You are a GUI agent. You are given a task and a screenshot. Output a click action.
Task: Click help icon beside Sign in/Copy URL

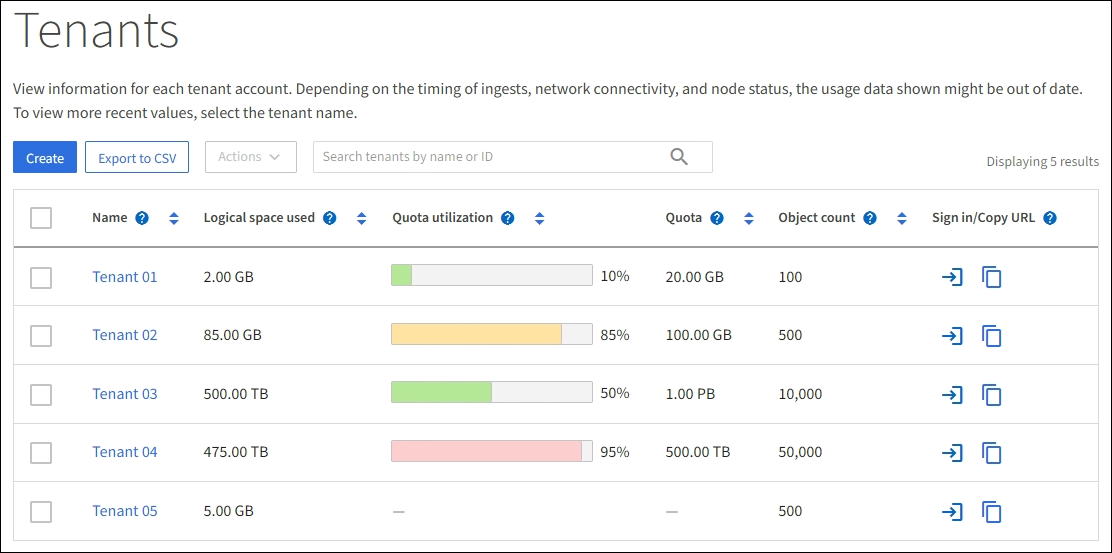[x=1050, y=218]
